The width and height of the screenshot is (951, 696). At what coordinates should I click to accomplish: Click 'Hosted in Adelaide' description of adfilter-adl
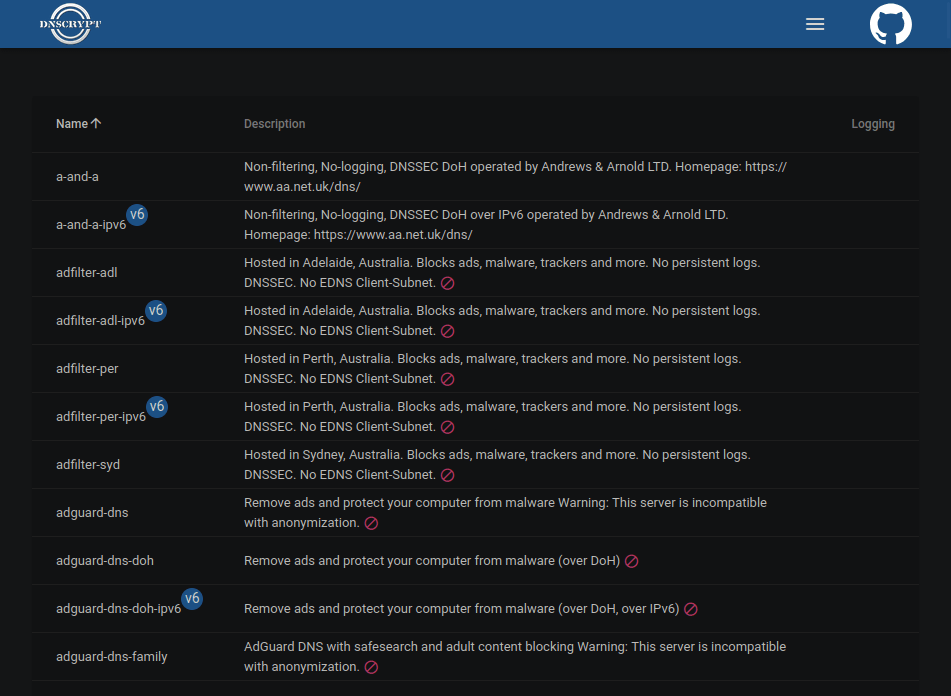click(502, 272)
